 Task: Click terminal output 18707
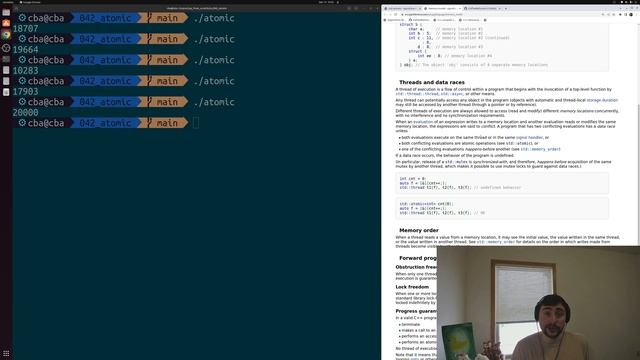[25, 29]
